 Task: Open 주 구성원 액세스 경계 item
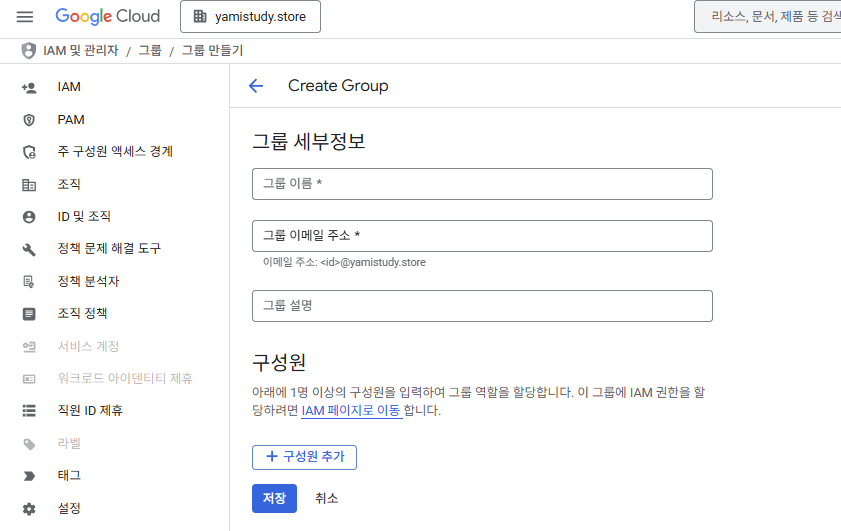115,152
